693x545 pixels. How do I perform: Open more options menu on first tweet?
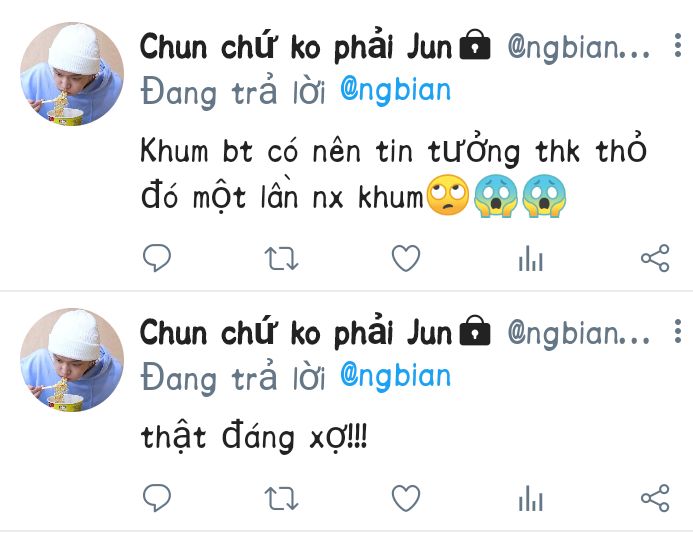click(678, 45)
